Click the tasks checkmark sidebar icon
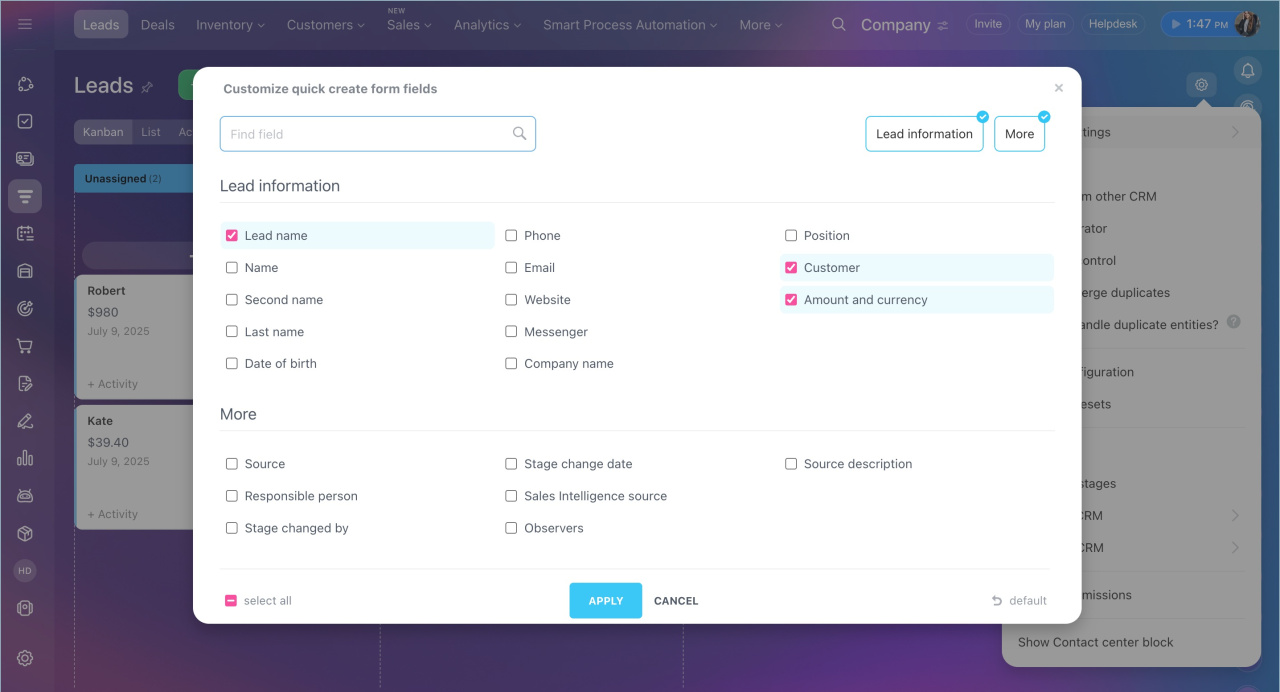Image resolution: width=1280 pixels, height=692 pixels. (25, 121)
